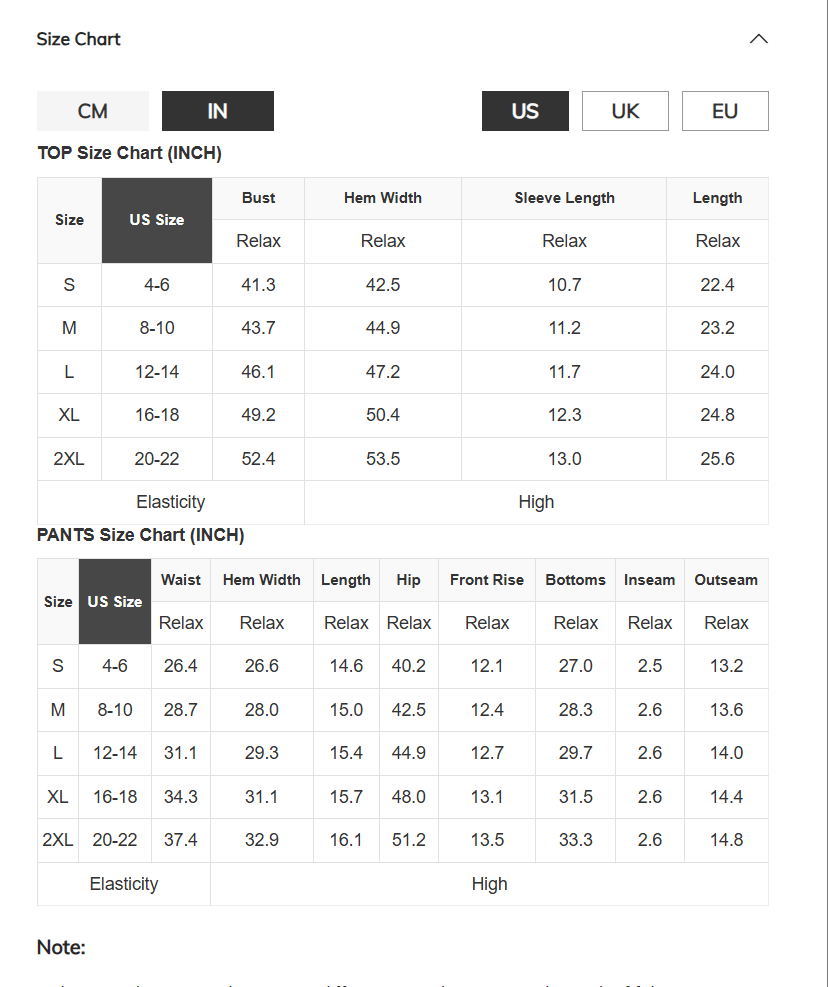The width and height of the screenshot is (828, 987).
Task: Click the Size Chart heading
Action: tap(79, 39)
